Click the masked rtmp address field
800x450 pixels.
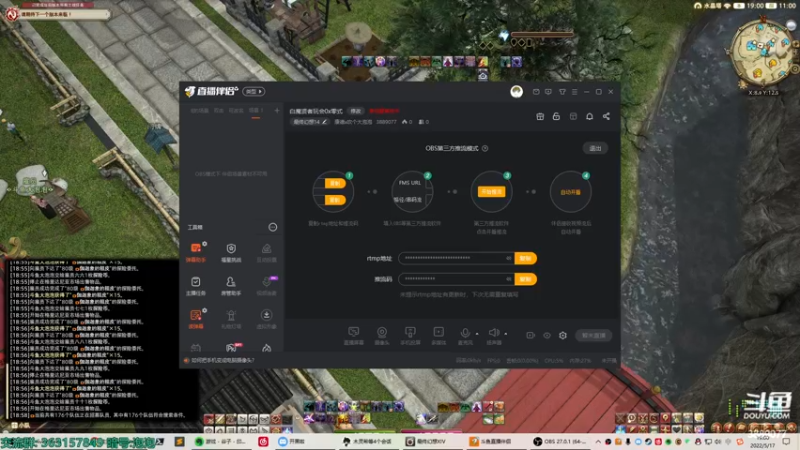click(x=456, y=258)
